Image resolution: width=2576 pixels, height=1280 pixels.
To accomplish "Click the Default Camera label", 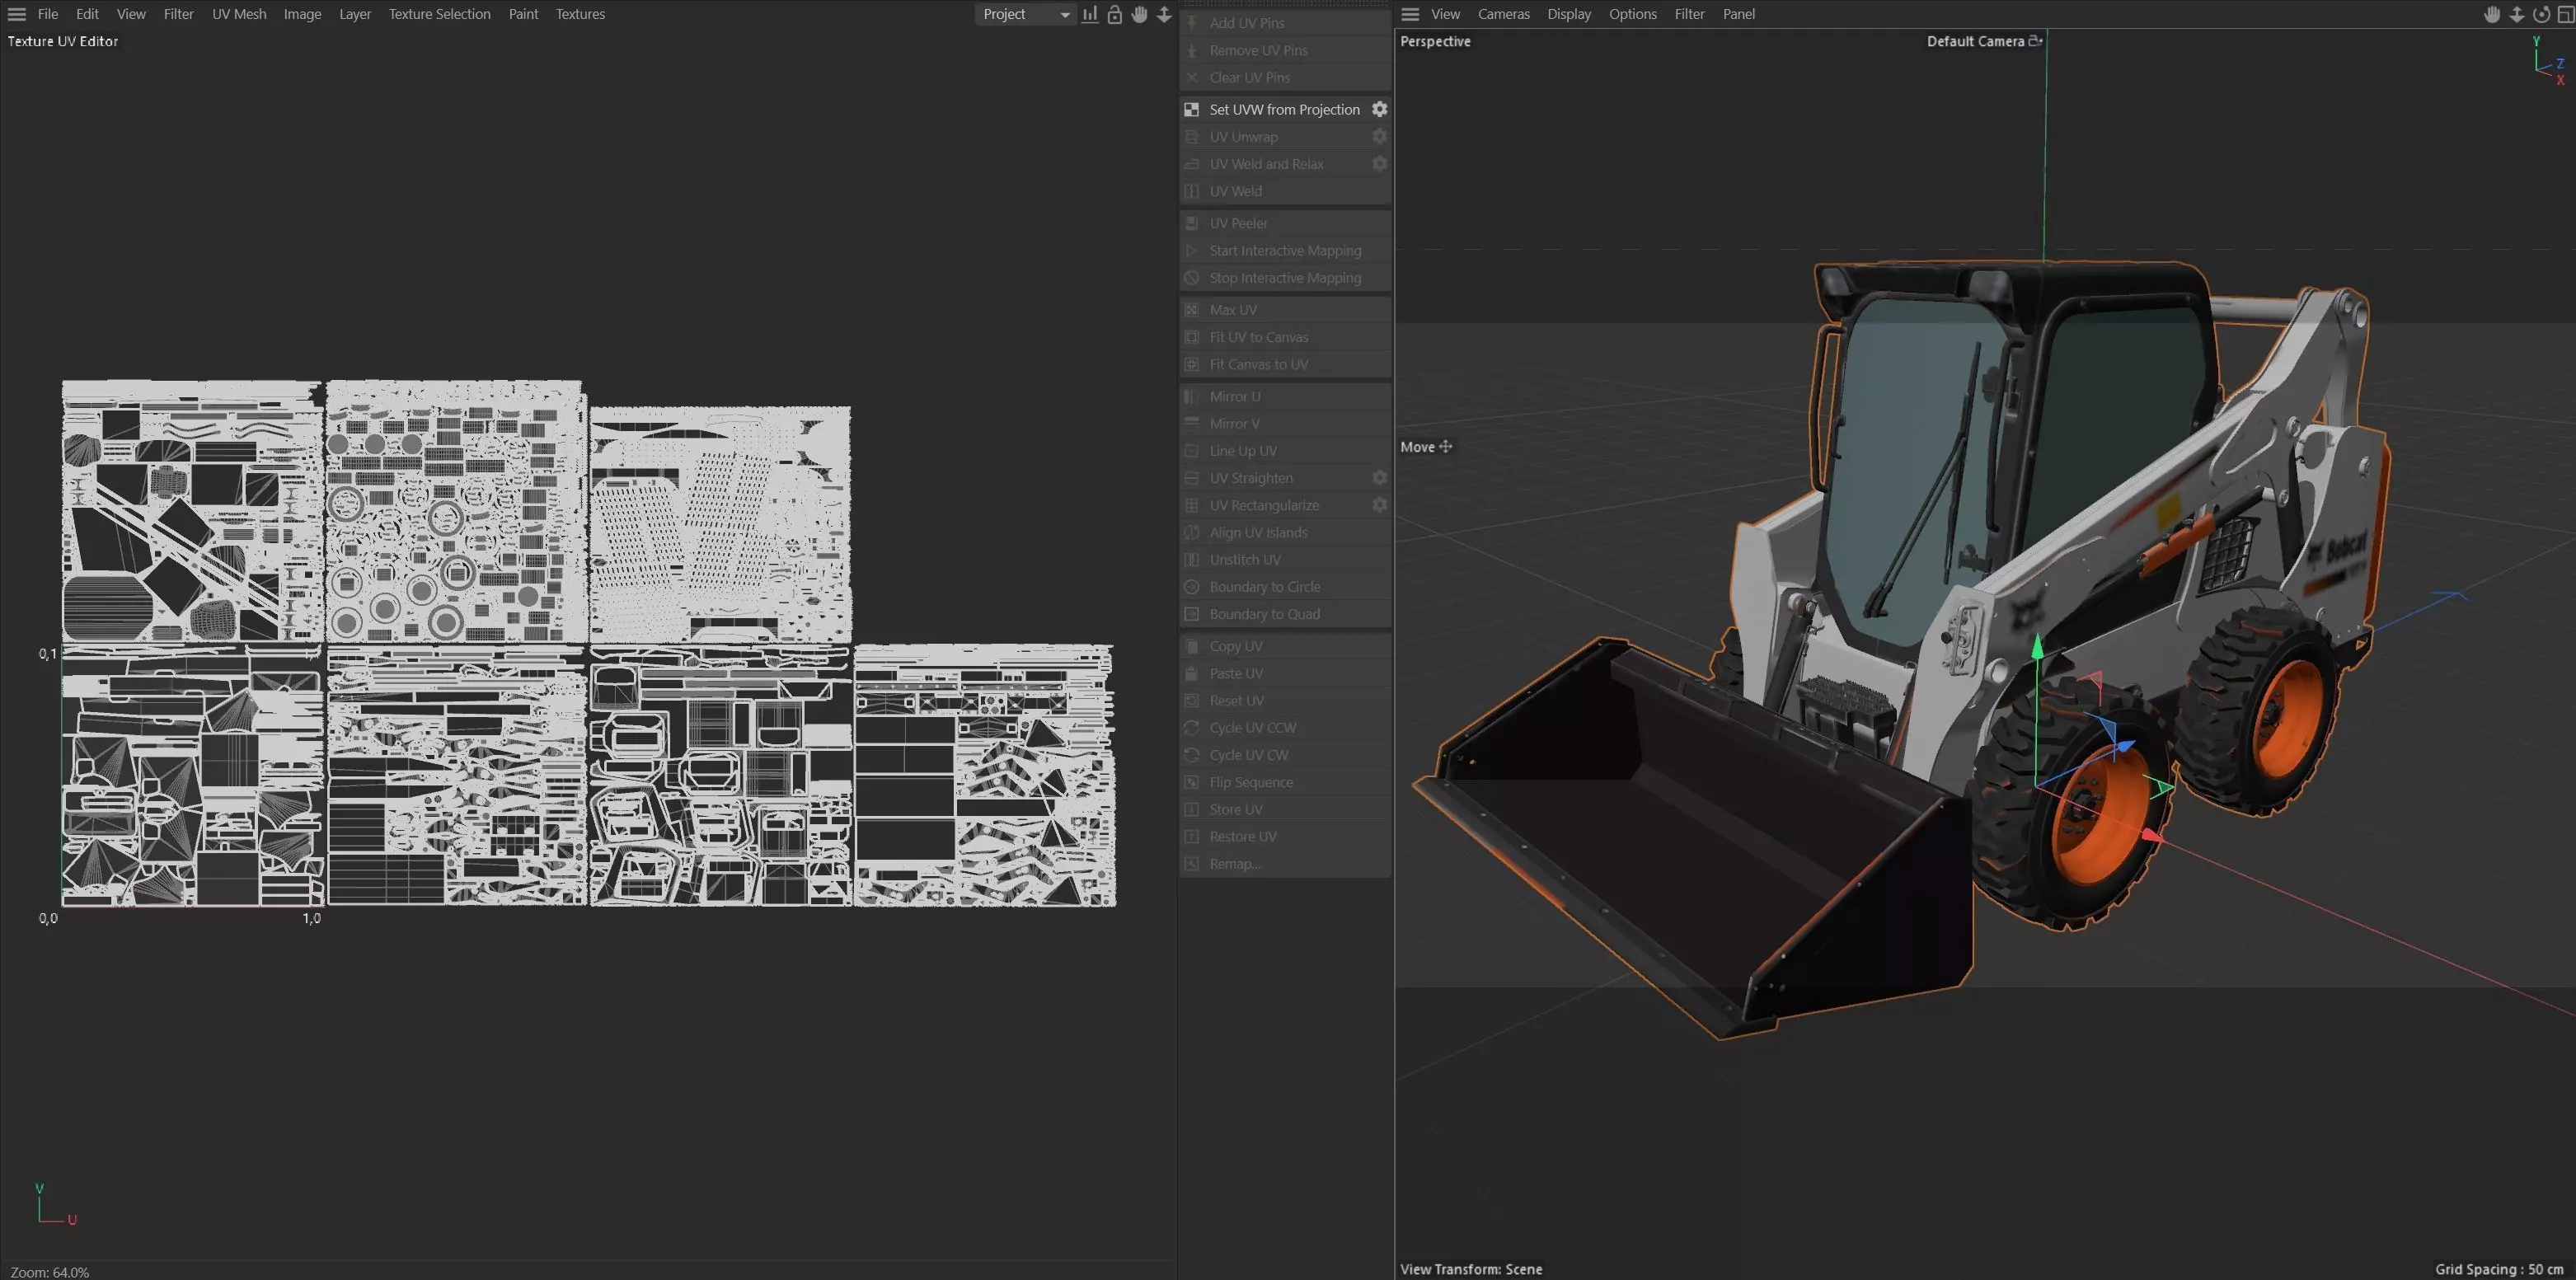I will pyautogui.click(x=1974, y=41).
